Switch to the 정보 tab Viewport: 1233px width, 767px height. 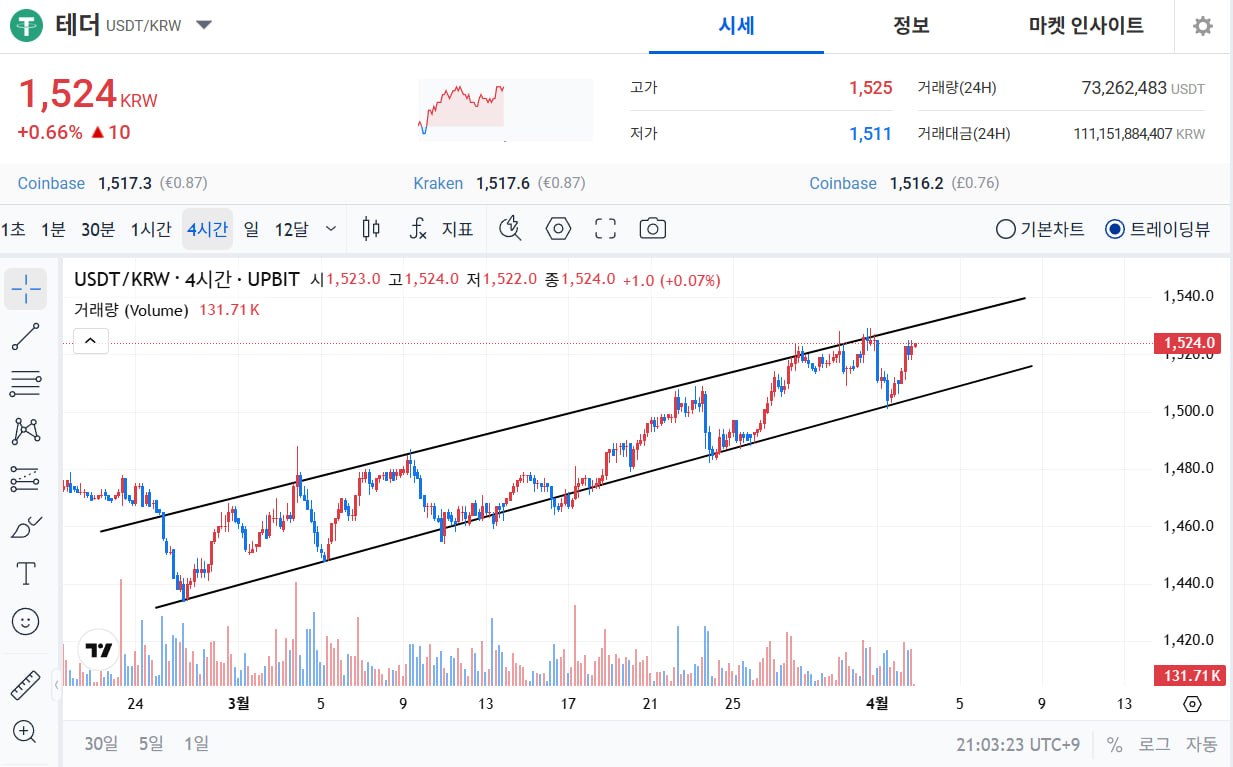(911, 26)
